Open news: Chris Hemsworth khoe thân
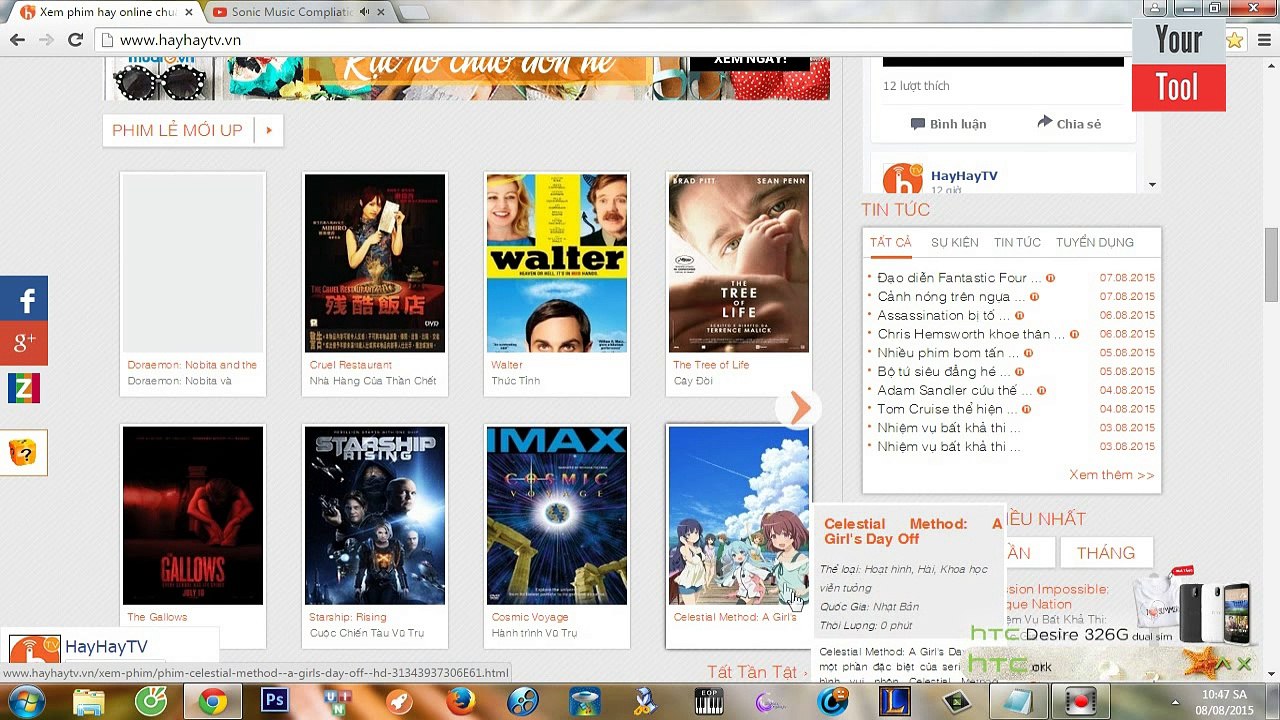The width and height of the screenshot is (1280, 720). [971, 335]
